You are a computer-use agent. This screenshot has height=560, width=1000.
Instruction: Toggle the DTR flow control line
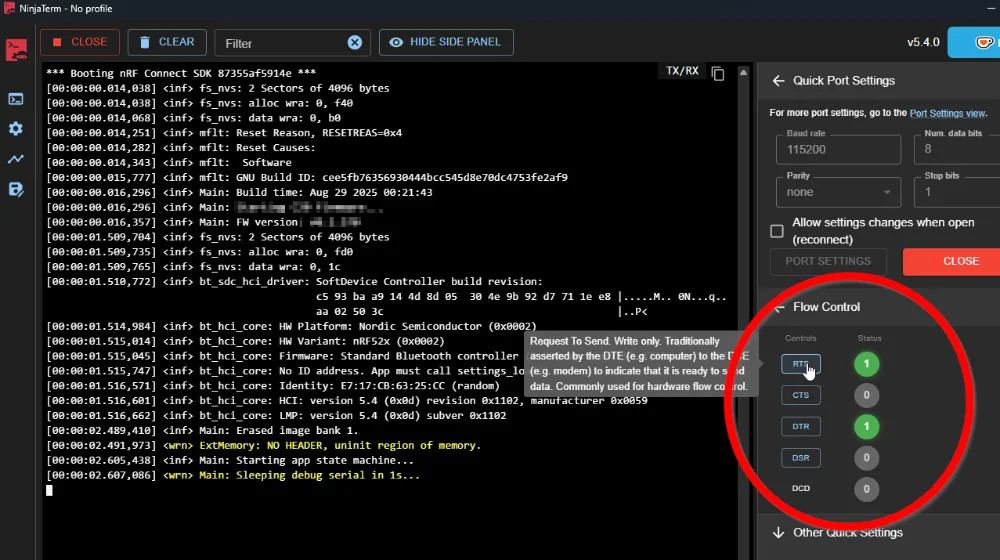(x=800, y=427)
